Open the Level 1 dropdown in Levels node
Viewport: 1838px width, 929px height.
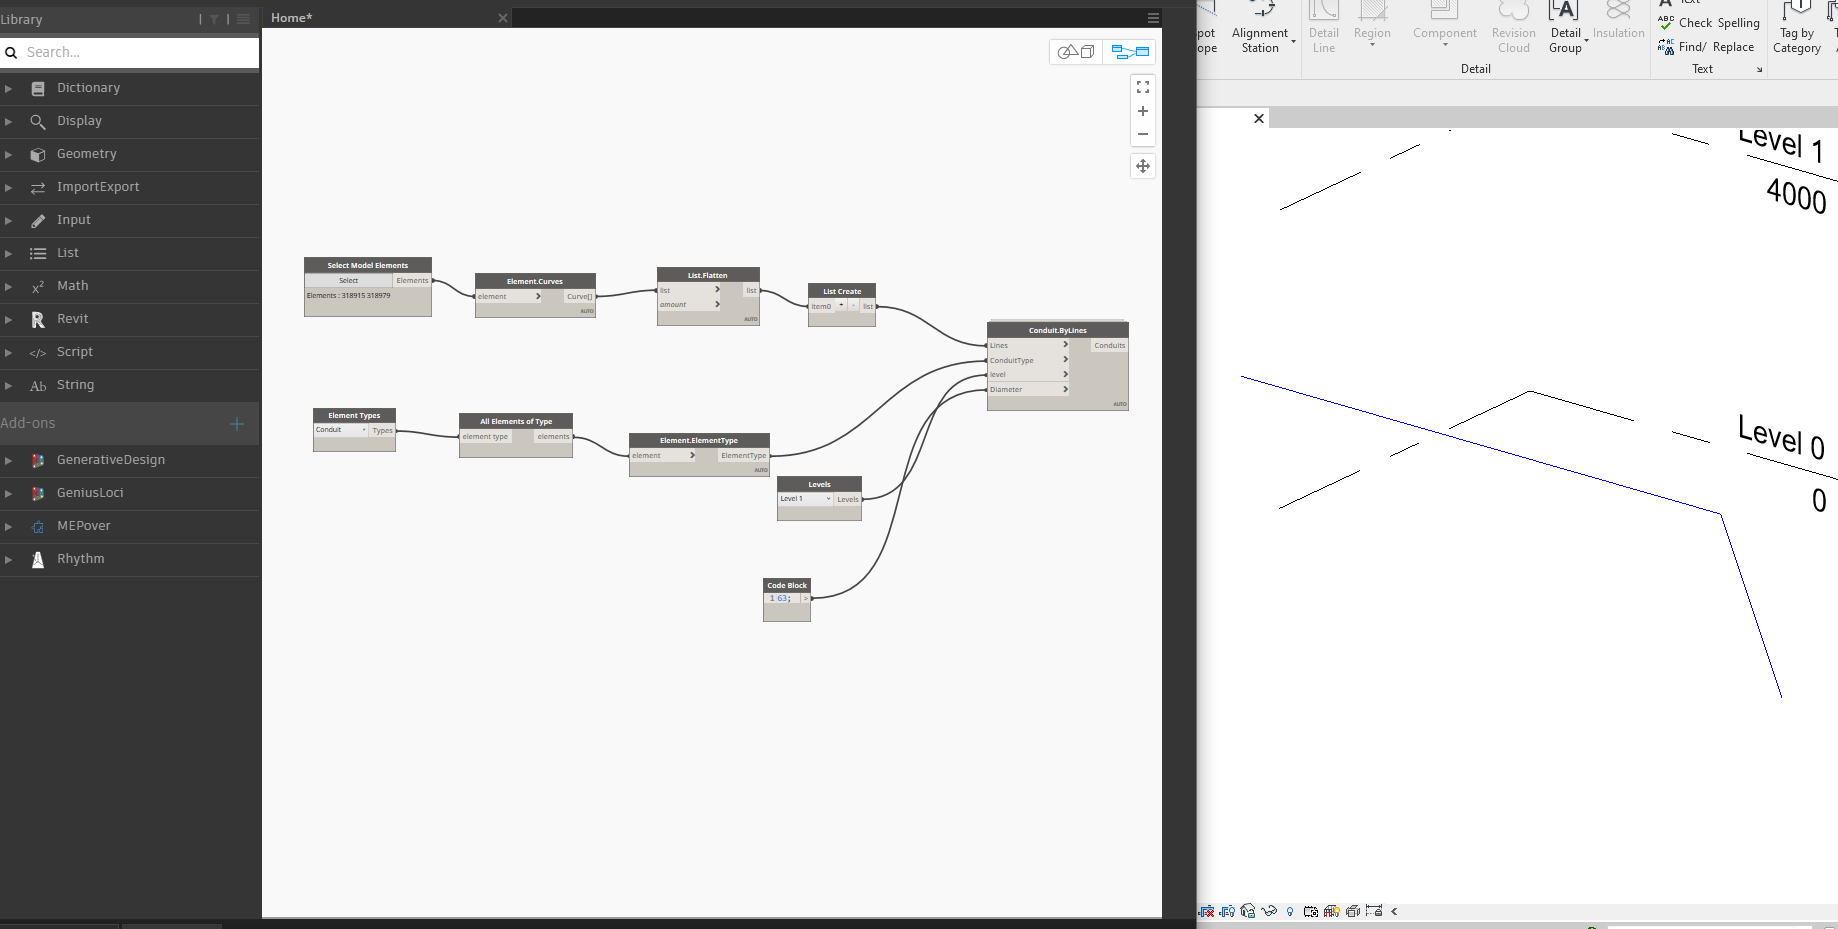tap(806, 499)
